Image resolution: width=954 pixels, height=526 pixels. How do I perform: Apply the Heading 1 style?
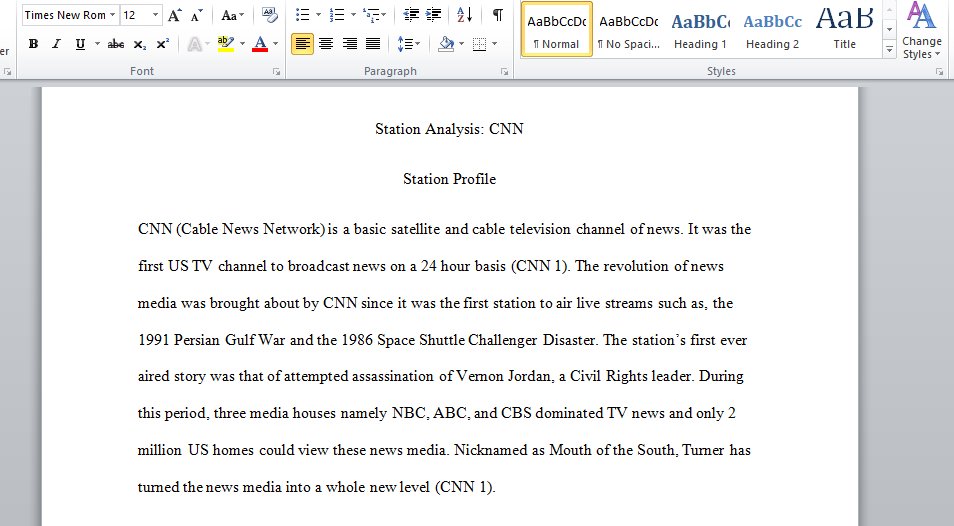(700, 29)
